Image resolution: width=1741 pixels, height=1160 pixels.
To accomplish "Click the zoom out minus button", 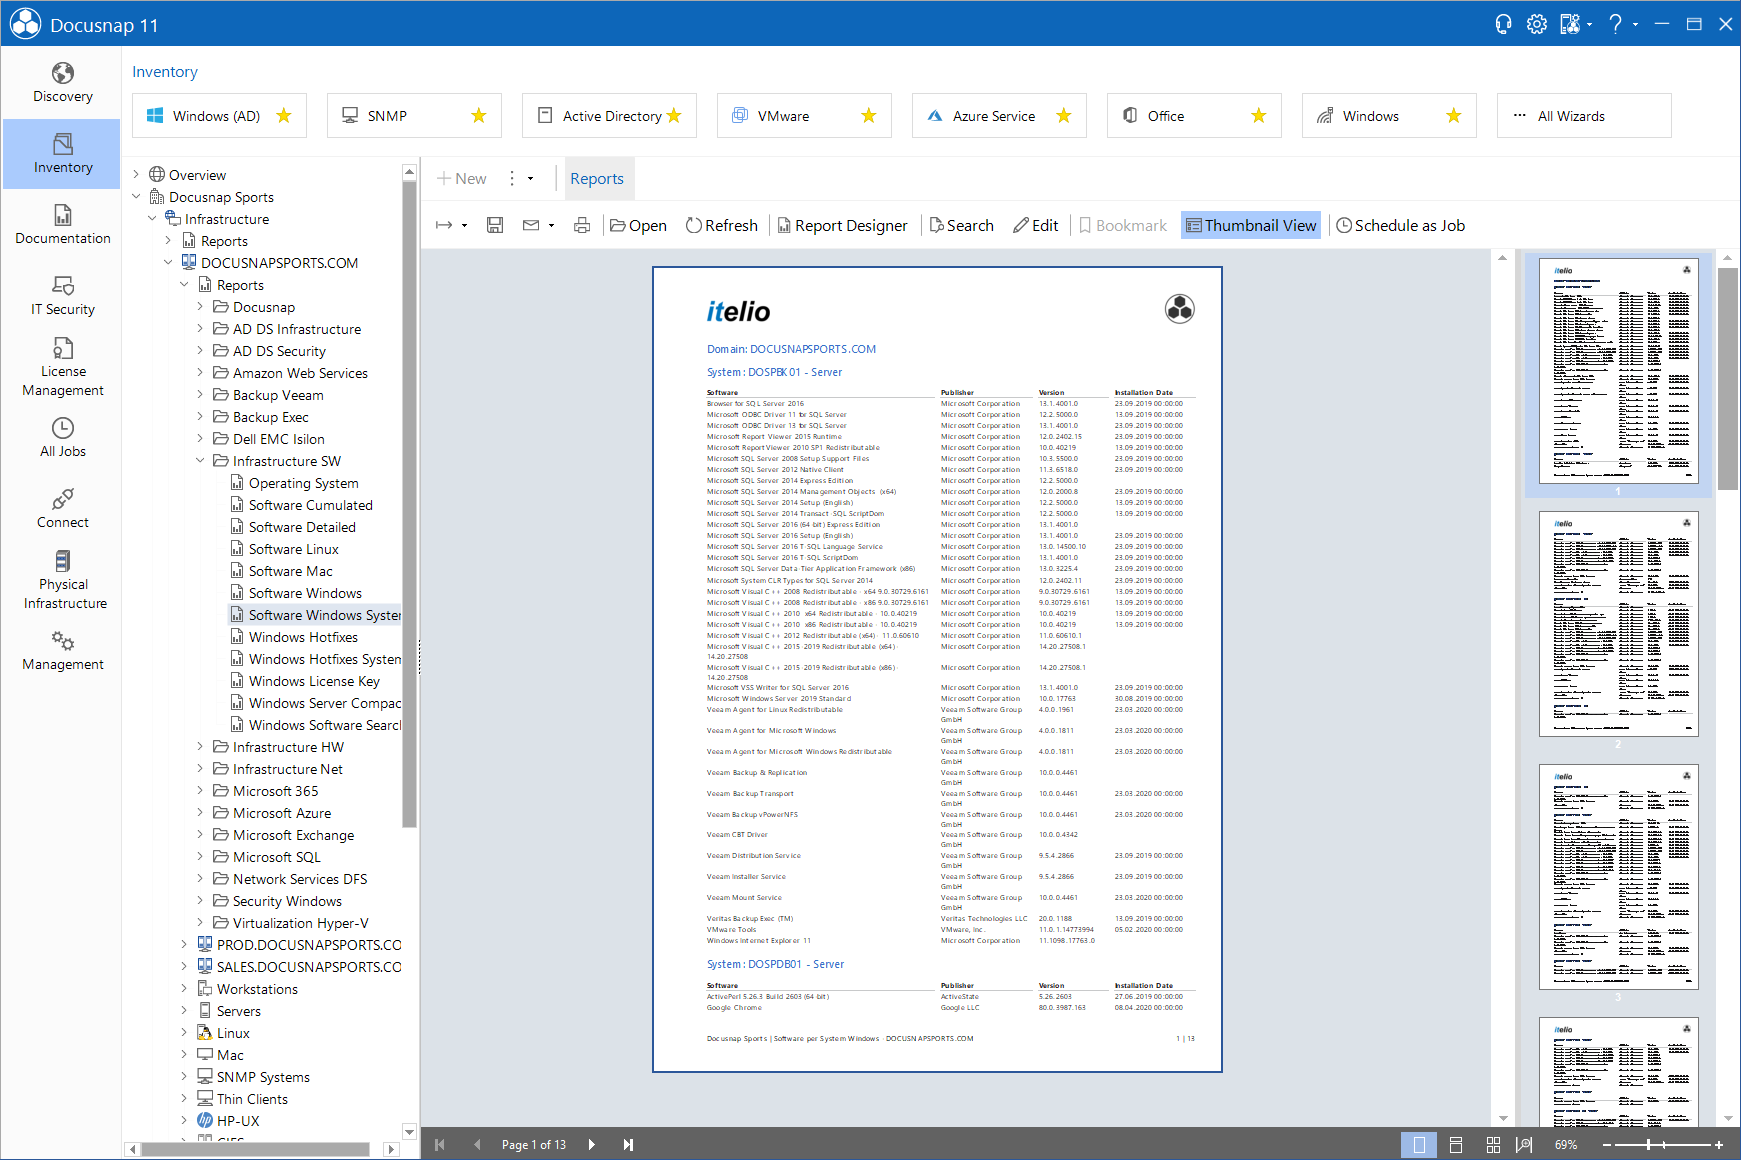I will [1607, 1144].
